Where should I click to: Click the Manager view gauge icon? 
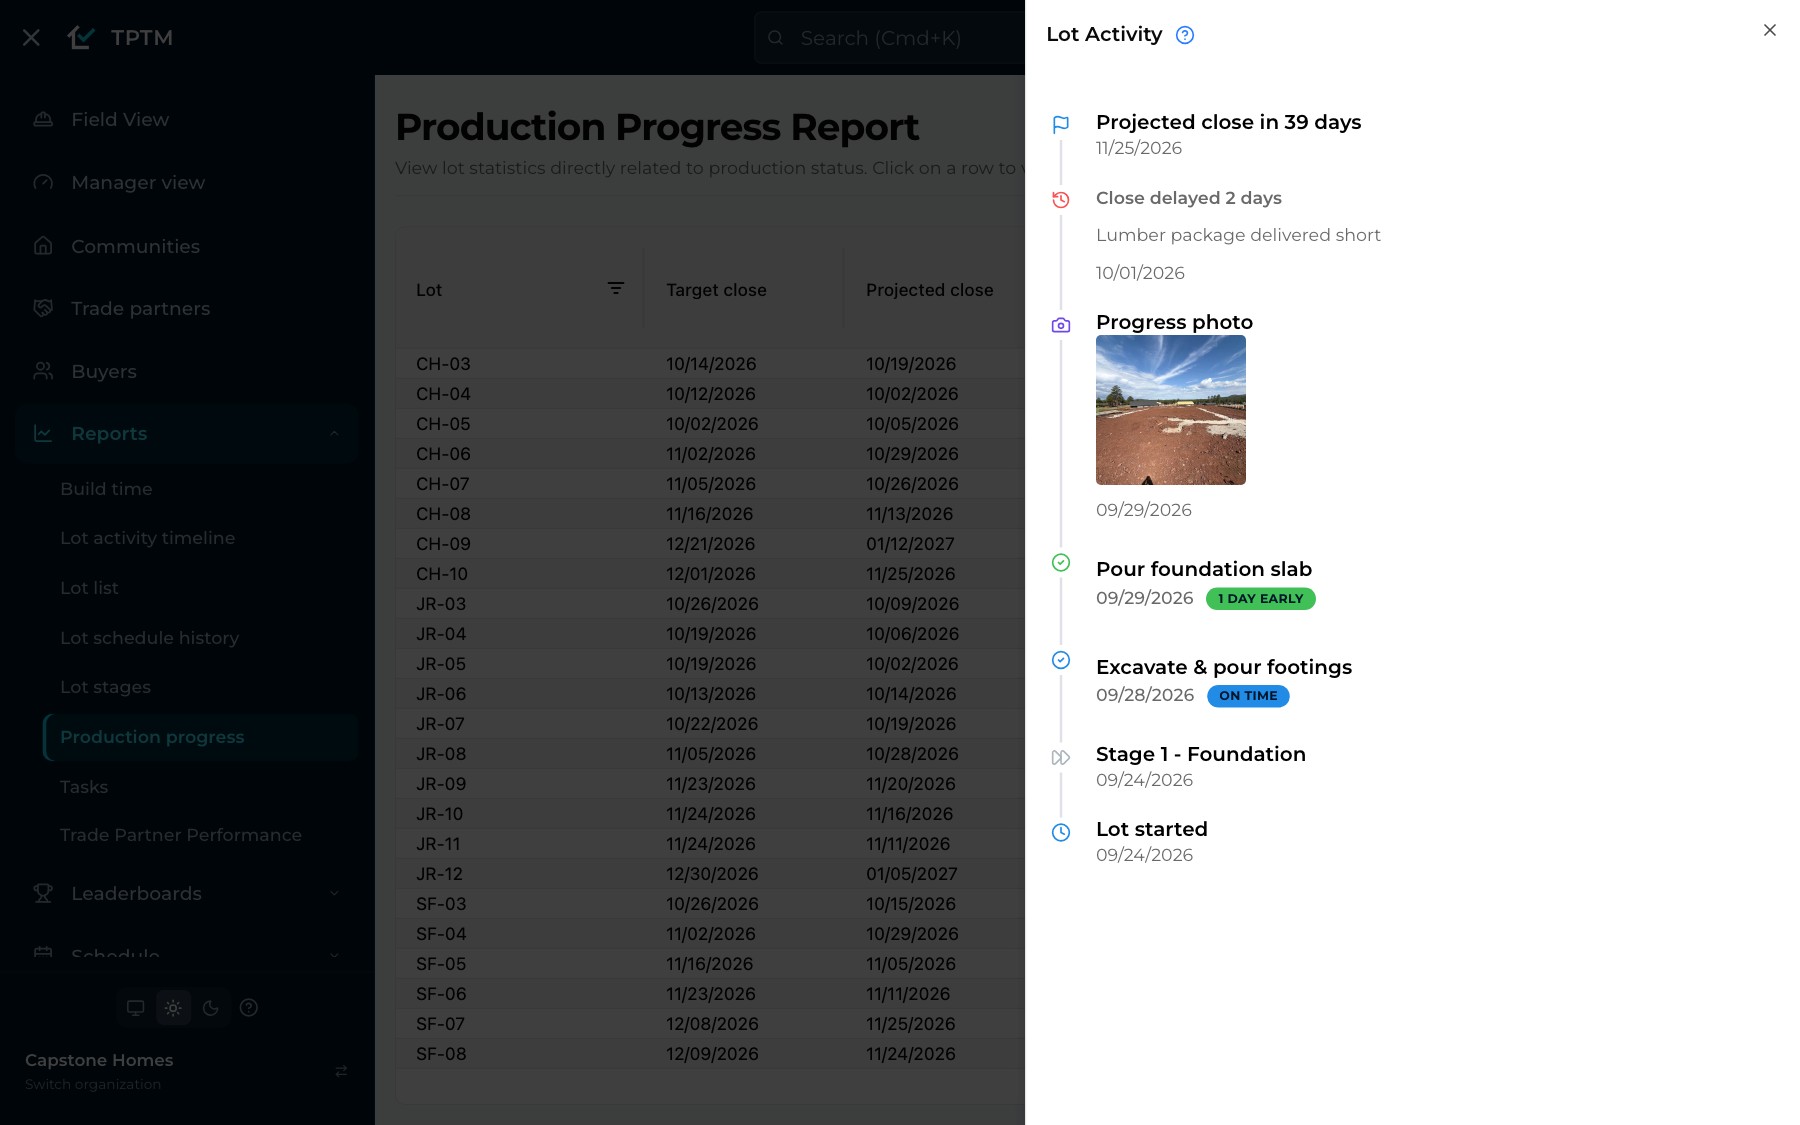tap(43, 182)
